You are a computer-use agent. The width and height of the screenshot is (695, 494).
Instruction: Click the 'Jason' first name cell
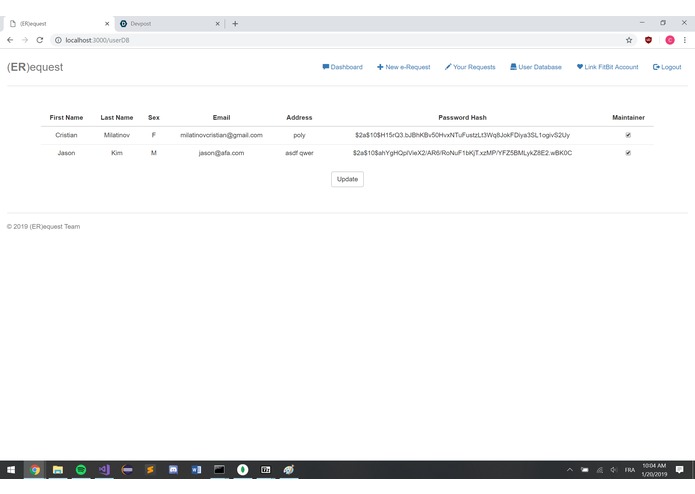click(66, 153)
